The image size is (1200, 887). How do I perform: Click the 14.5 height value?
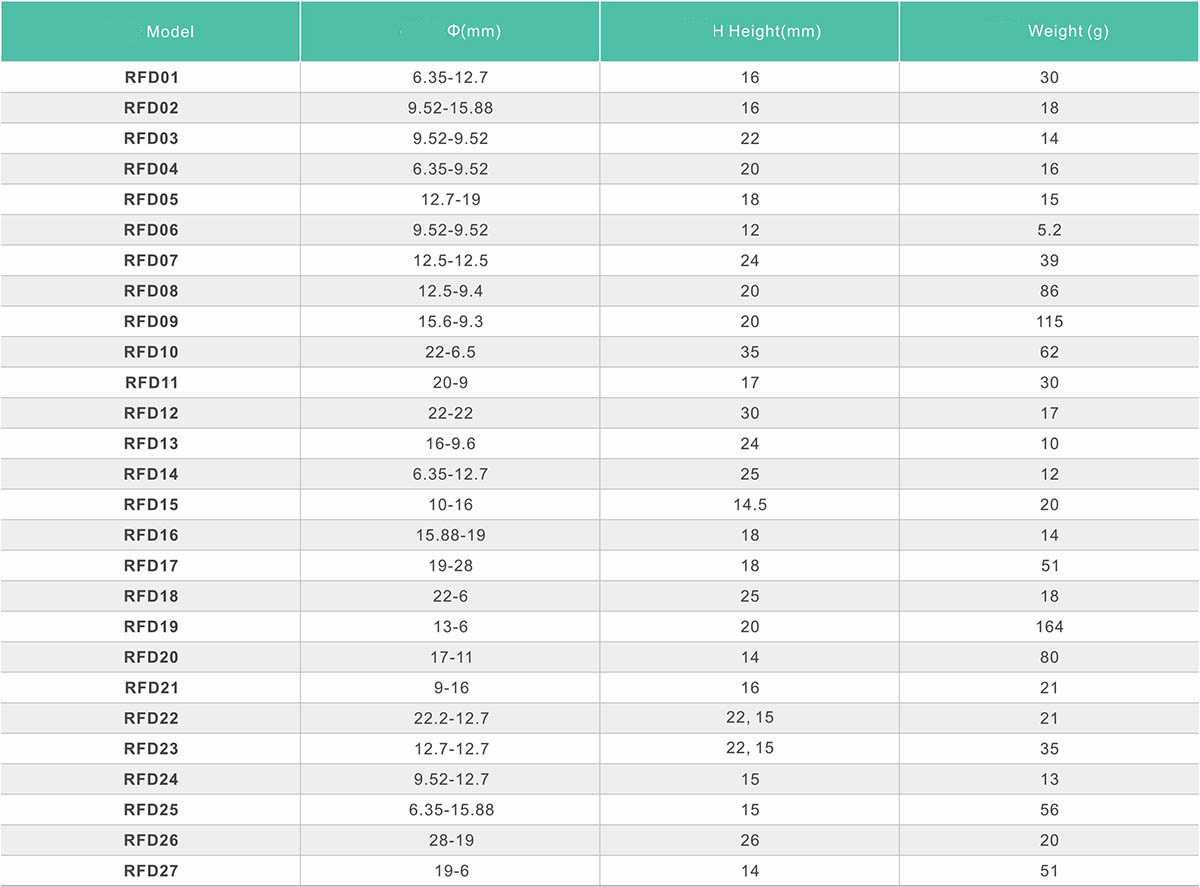[x=750, y=504]
